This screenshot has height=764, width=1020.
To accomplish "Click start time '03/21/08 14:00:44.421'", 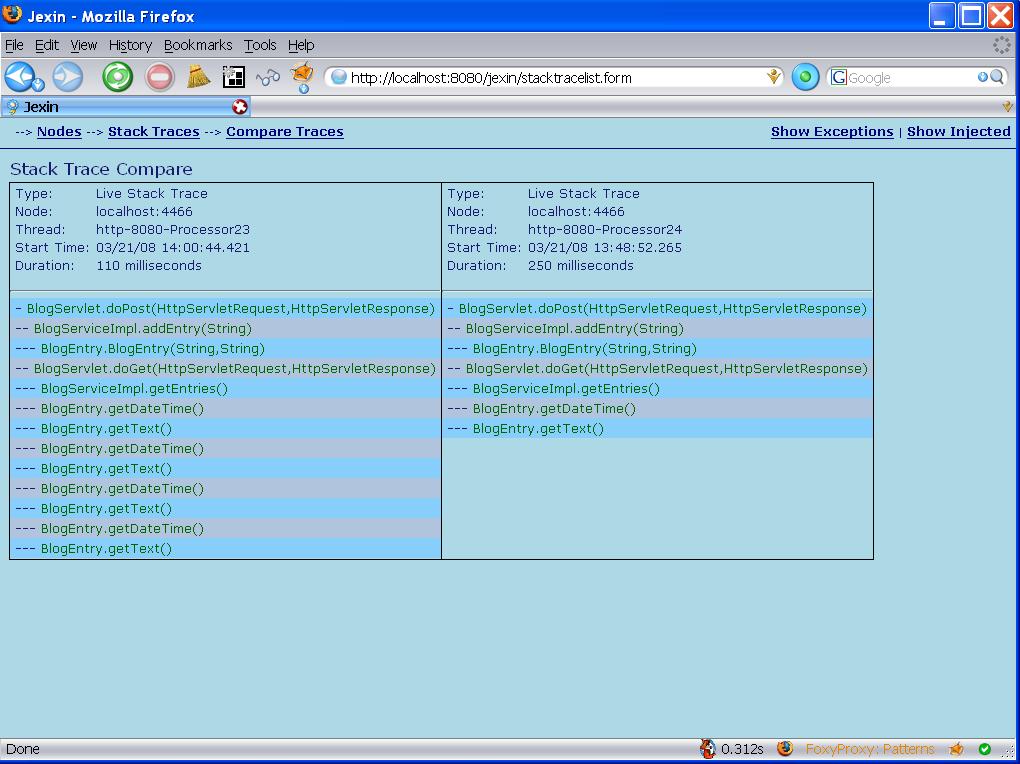I will [x=173, y=248].
